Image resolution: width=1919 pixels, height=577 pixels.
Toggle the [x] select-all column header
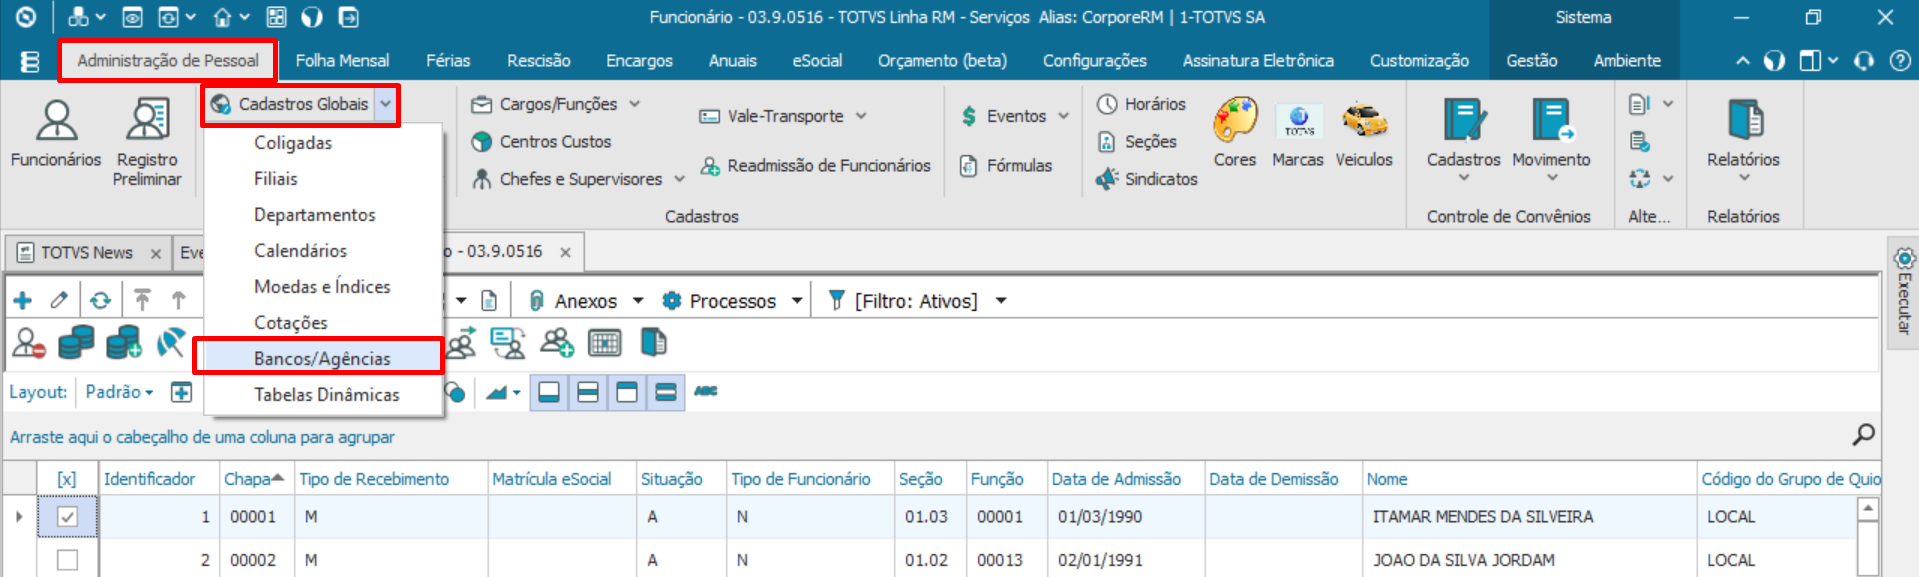pyautogui.click(x=67, y=479)
